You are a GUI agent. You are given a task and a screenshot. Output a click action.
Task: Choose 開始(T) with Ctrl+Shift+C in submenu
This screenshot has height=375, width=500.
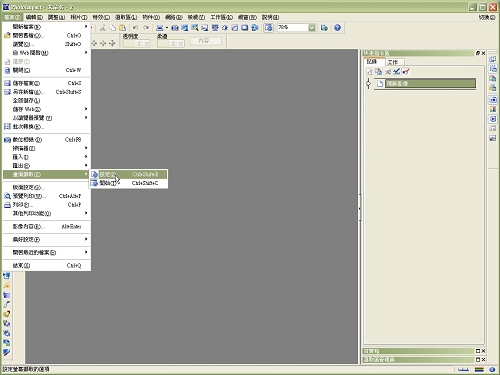tap(128, 183)
